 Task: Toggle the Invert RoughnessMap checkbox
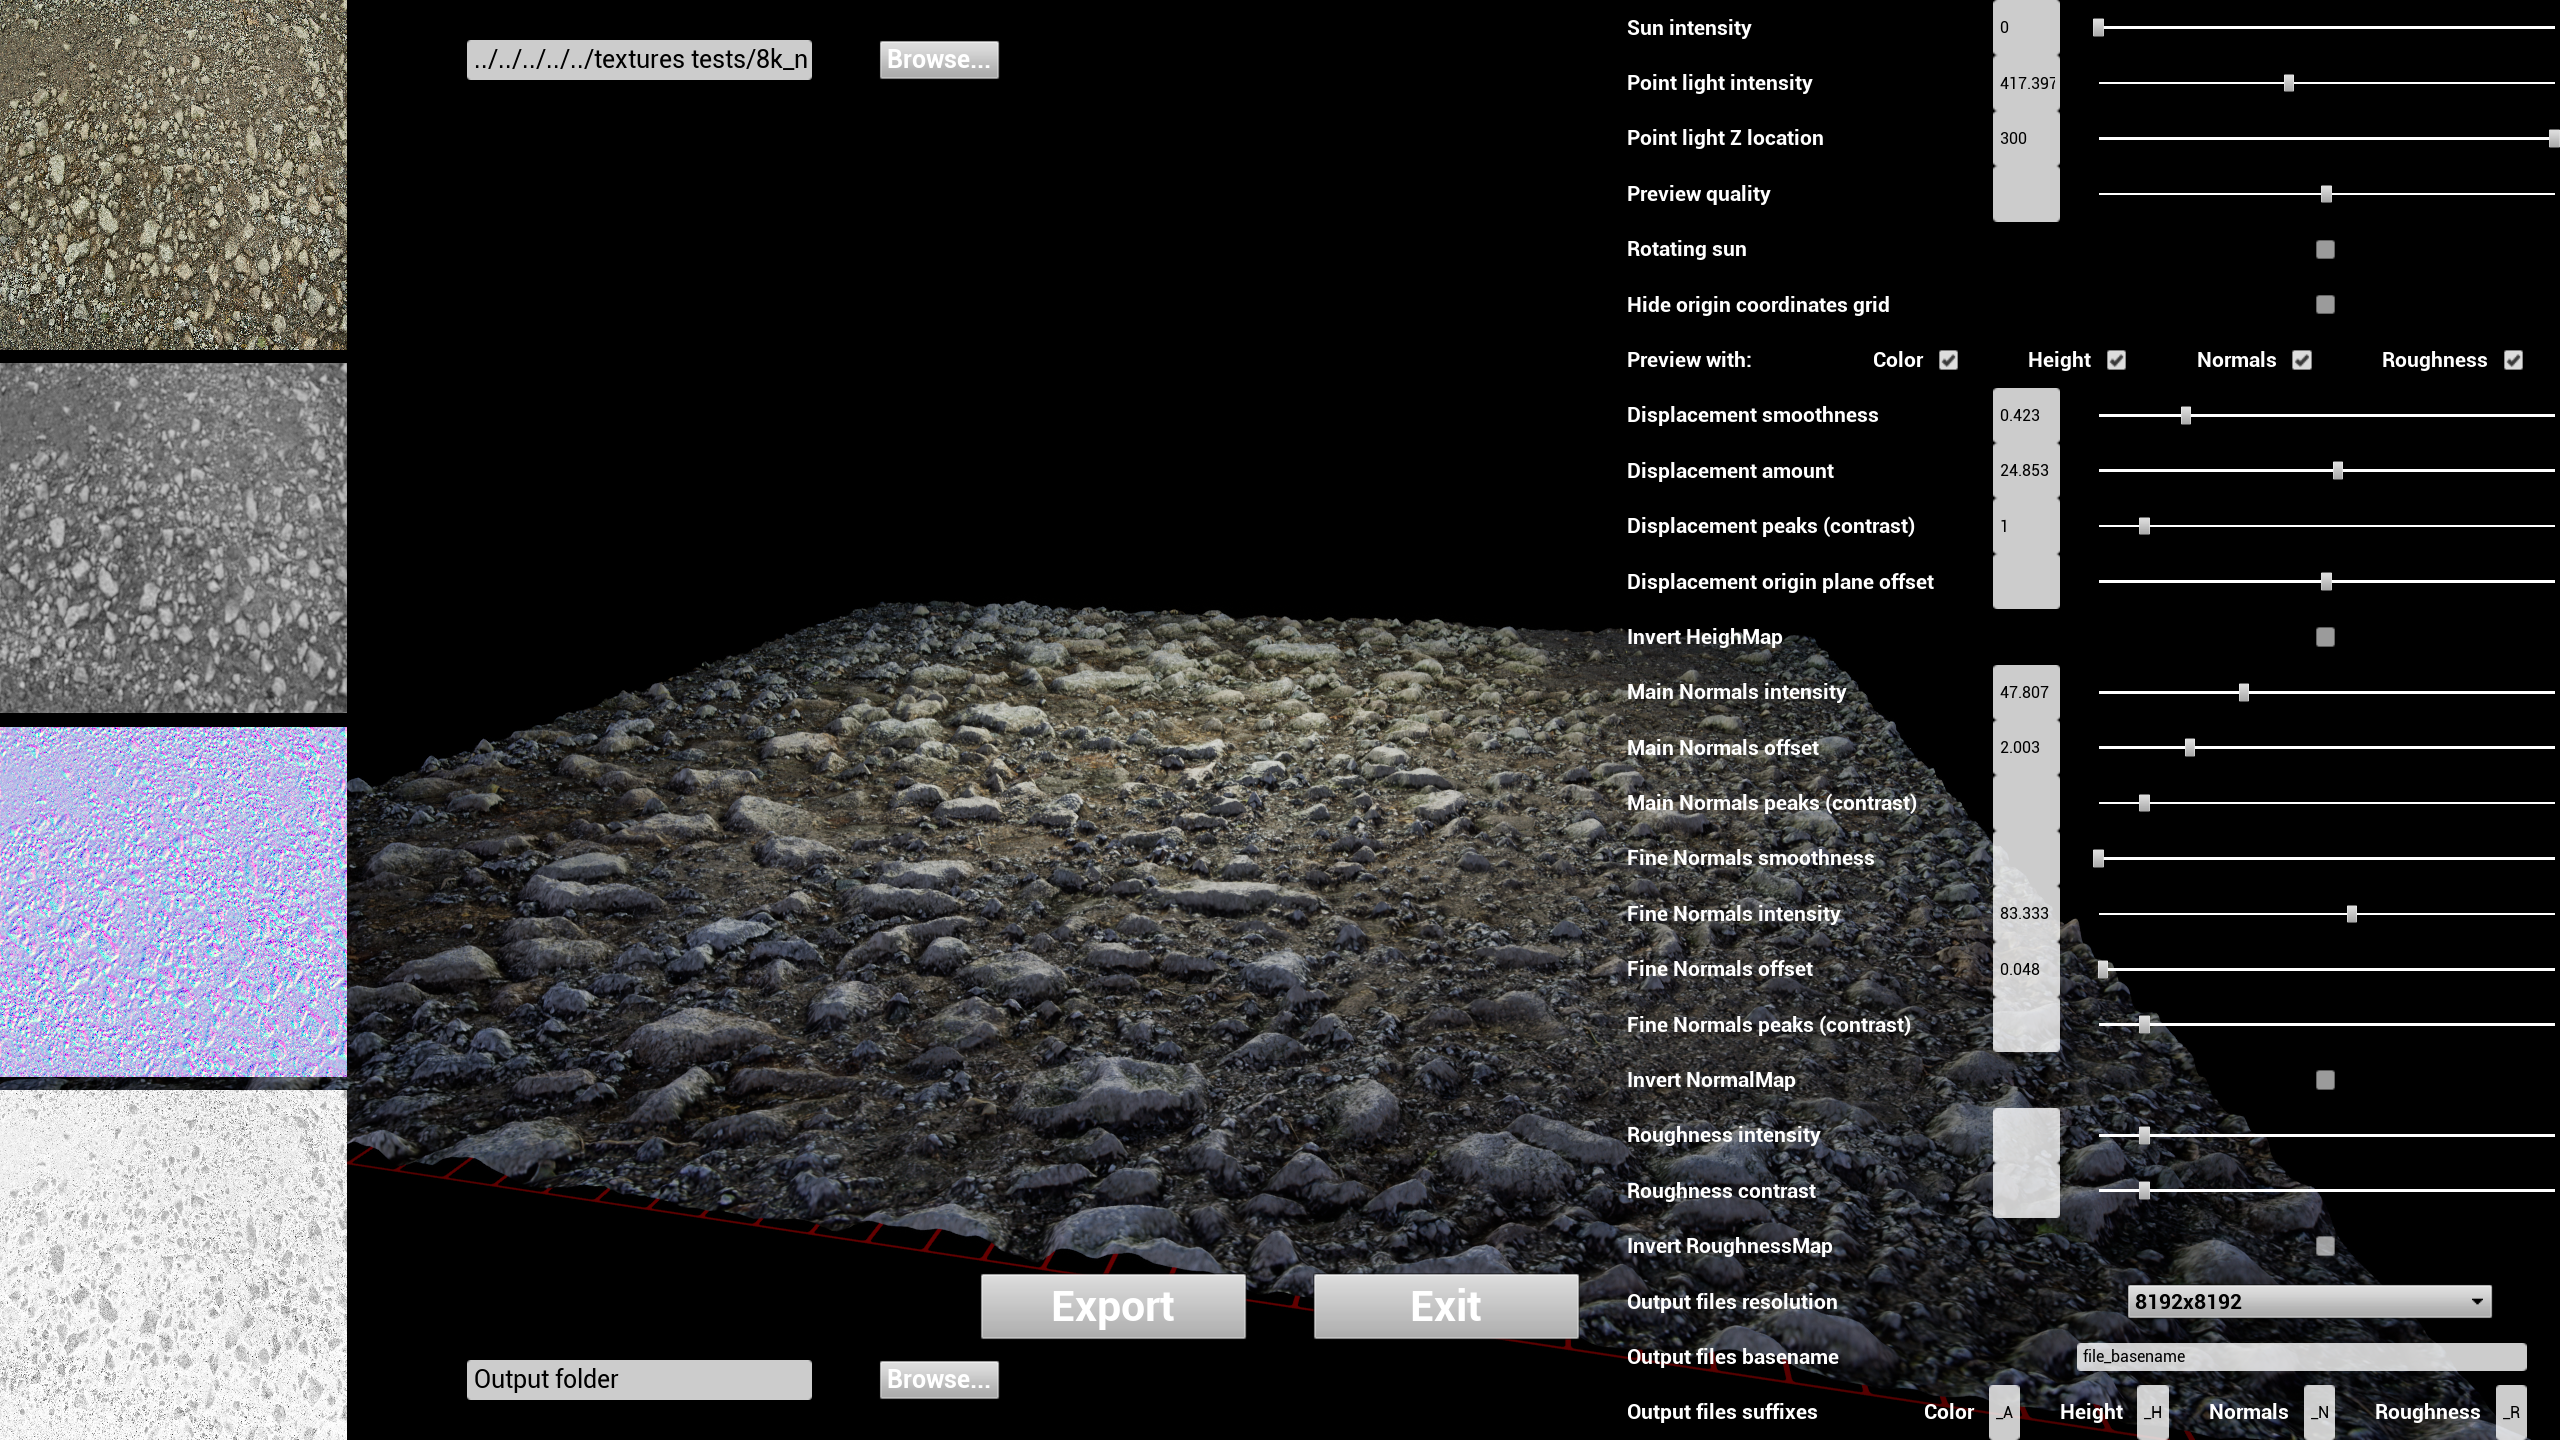(x=2325, y=1246)
